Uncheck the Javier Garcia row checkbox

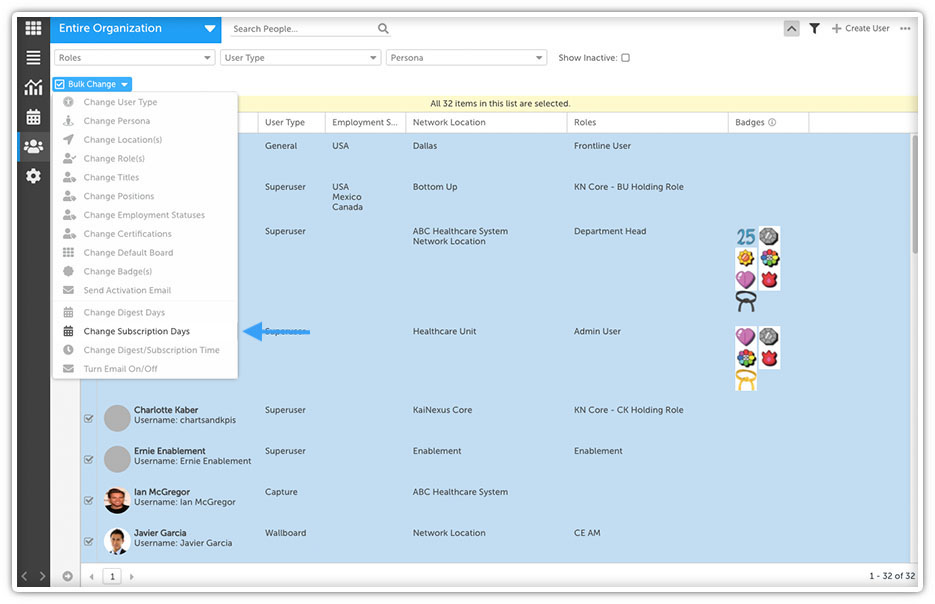[89, 542]
